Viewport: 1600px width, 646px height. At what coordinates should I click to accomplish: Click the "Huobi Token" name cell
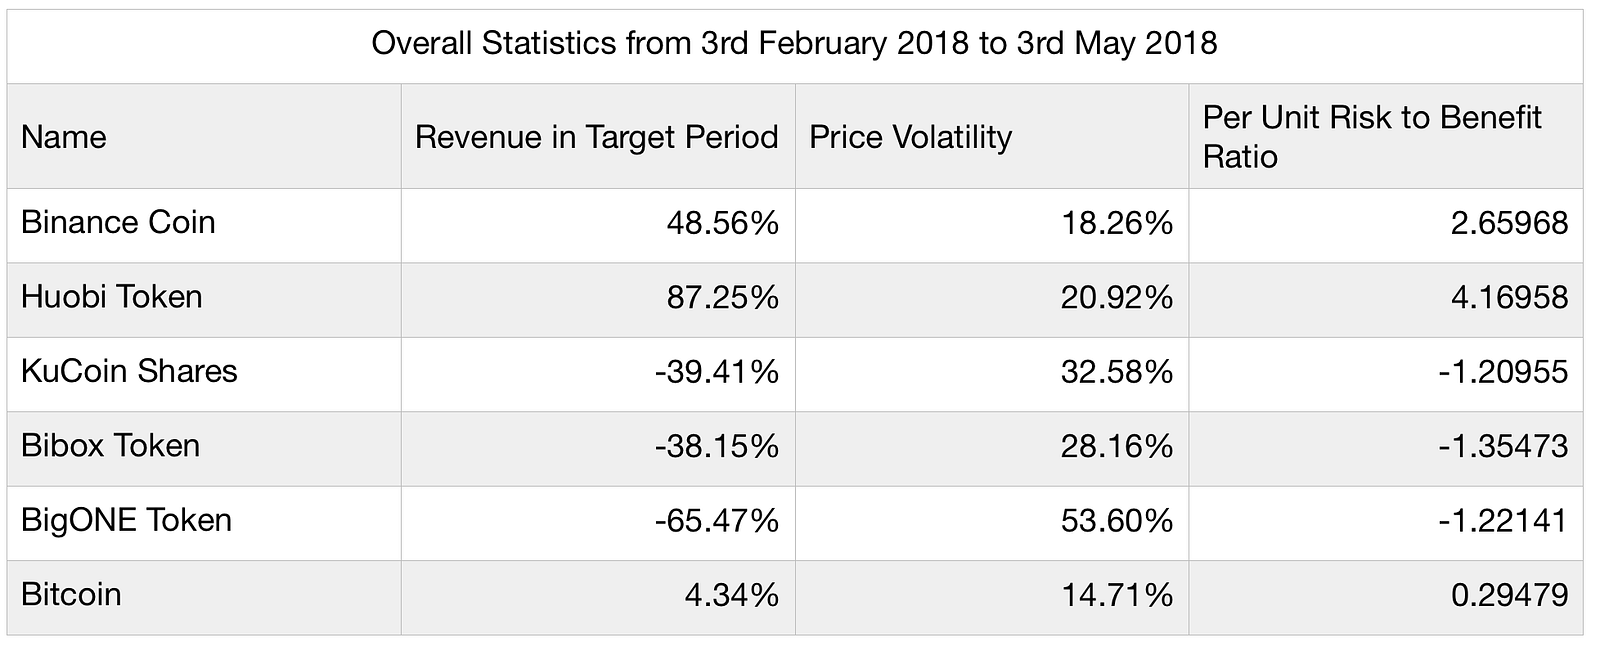point(111,297)
